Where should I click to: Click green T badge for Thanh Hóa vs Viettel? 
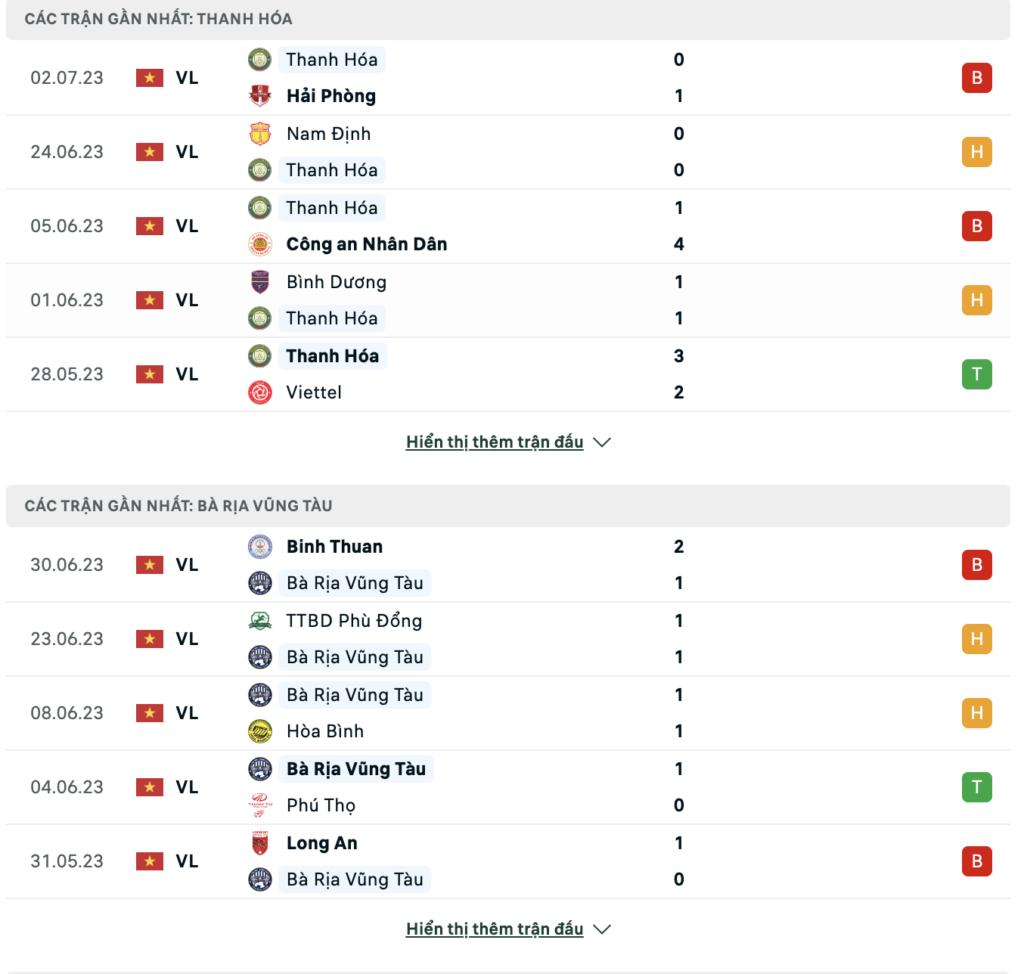point(976,374)
